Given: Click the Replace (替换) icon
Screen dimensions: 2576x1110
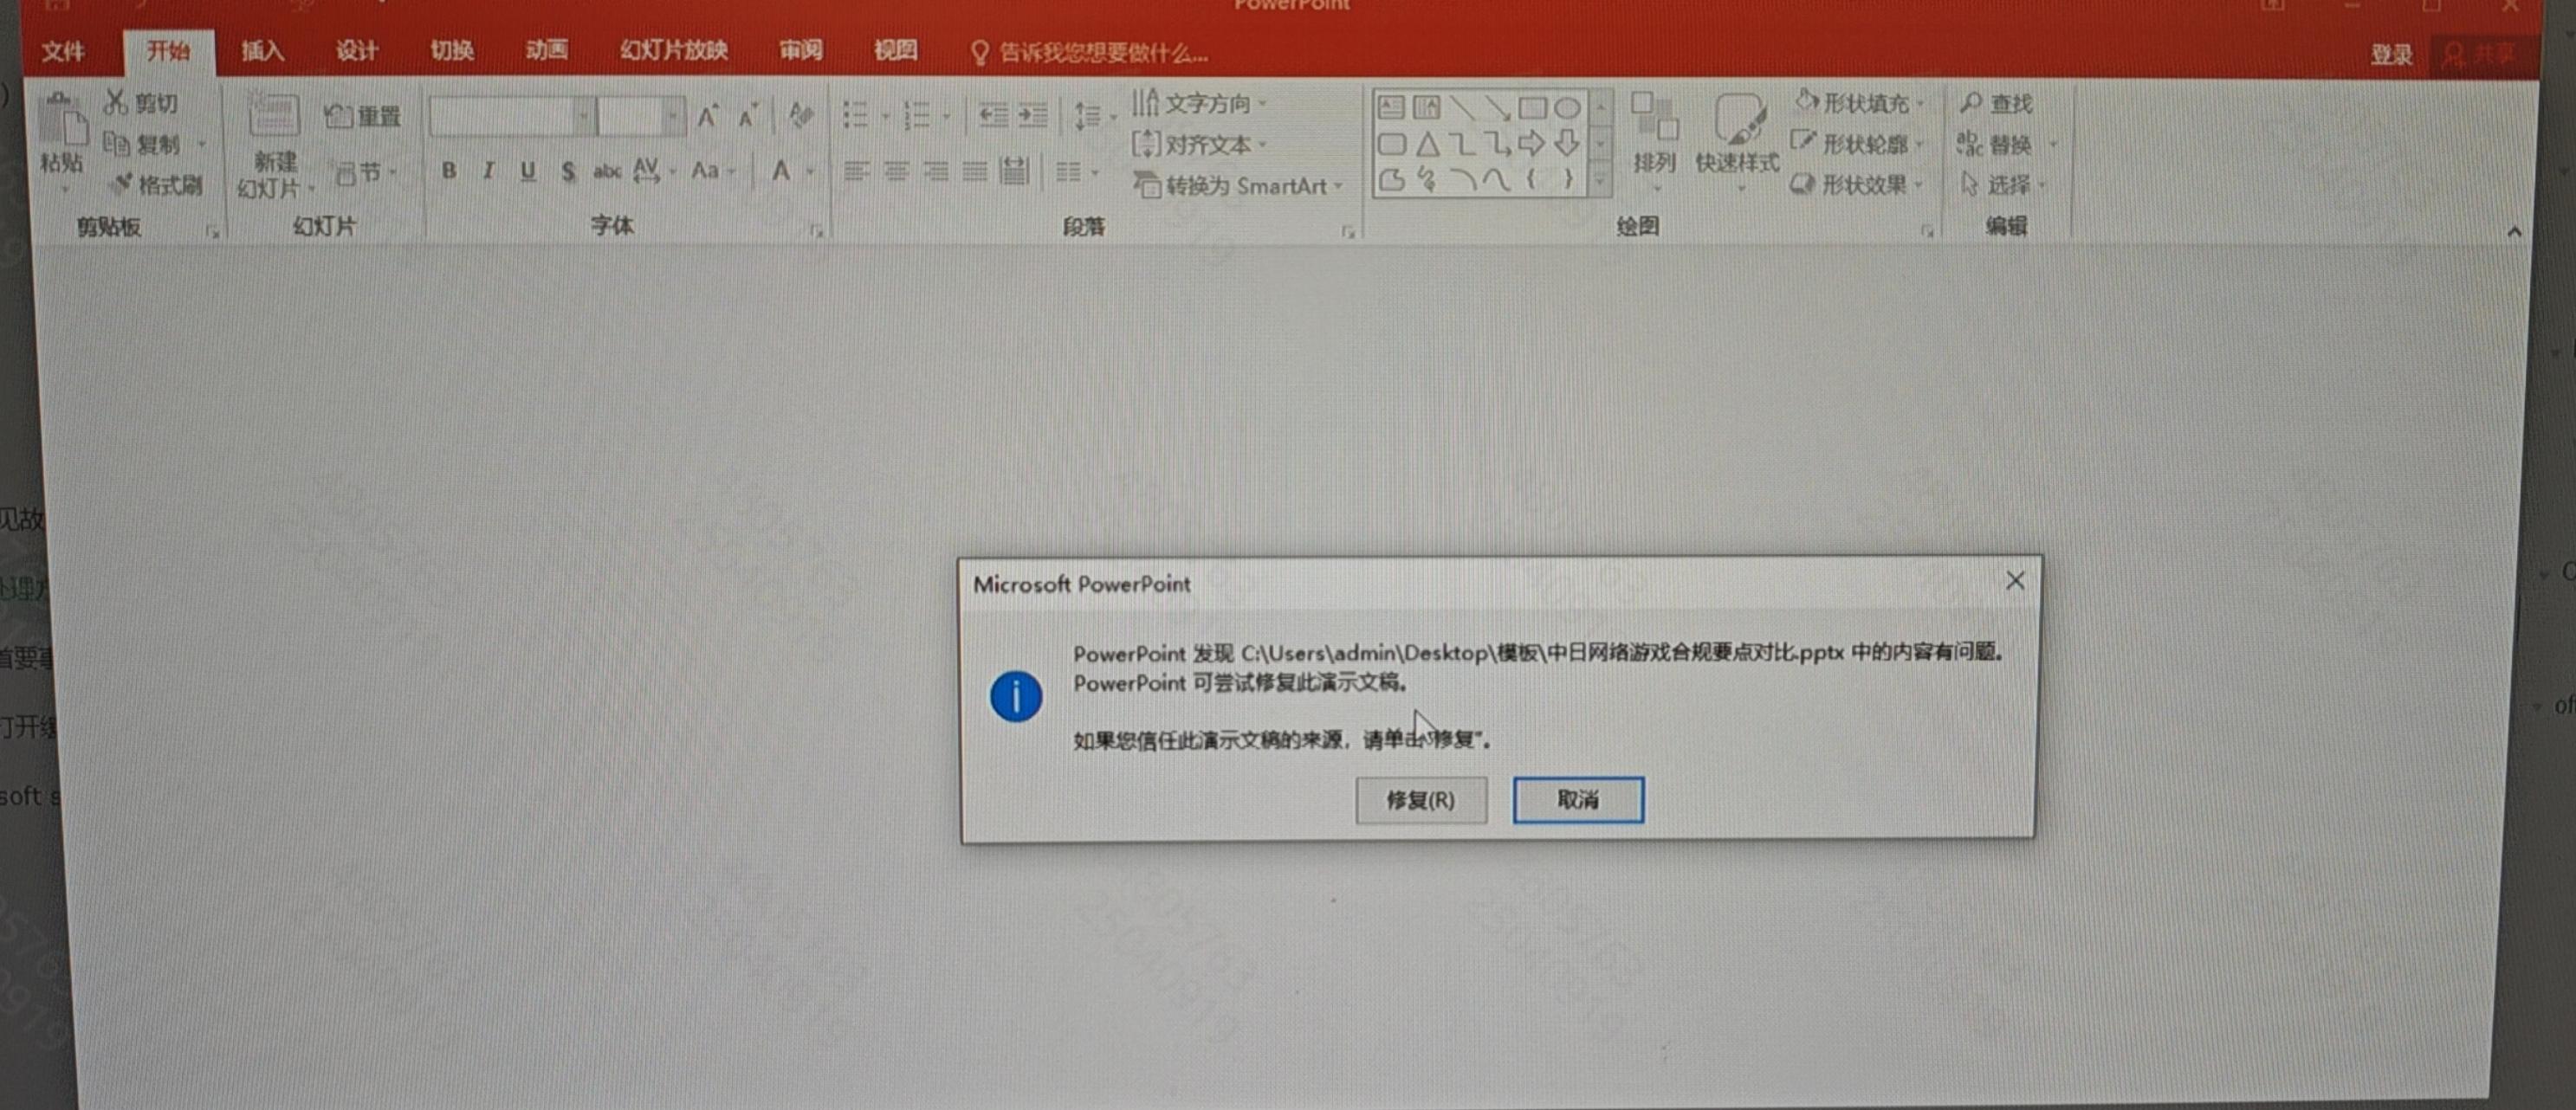Looking at the screenshot, I should pos(1970,144).
